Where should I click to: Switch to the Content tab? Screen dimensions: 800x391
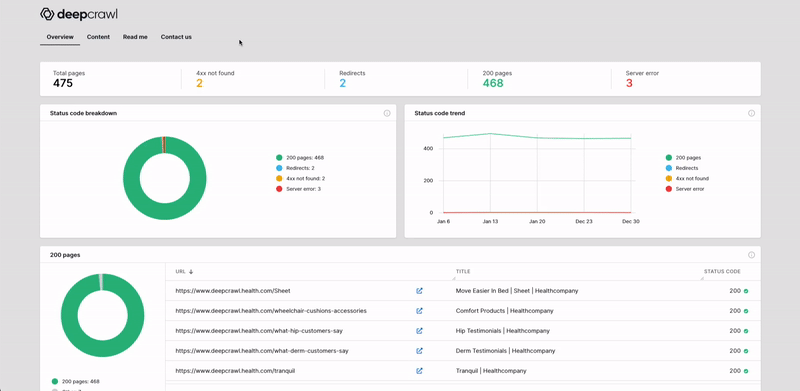[98, 37]
